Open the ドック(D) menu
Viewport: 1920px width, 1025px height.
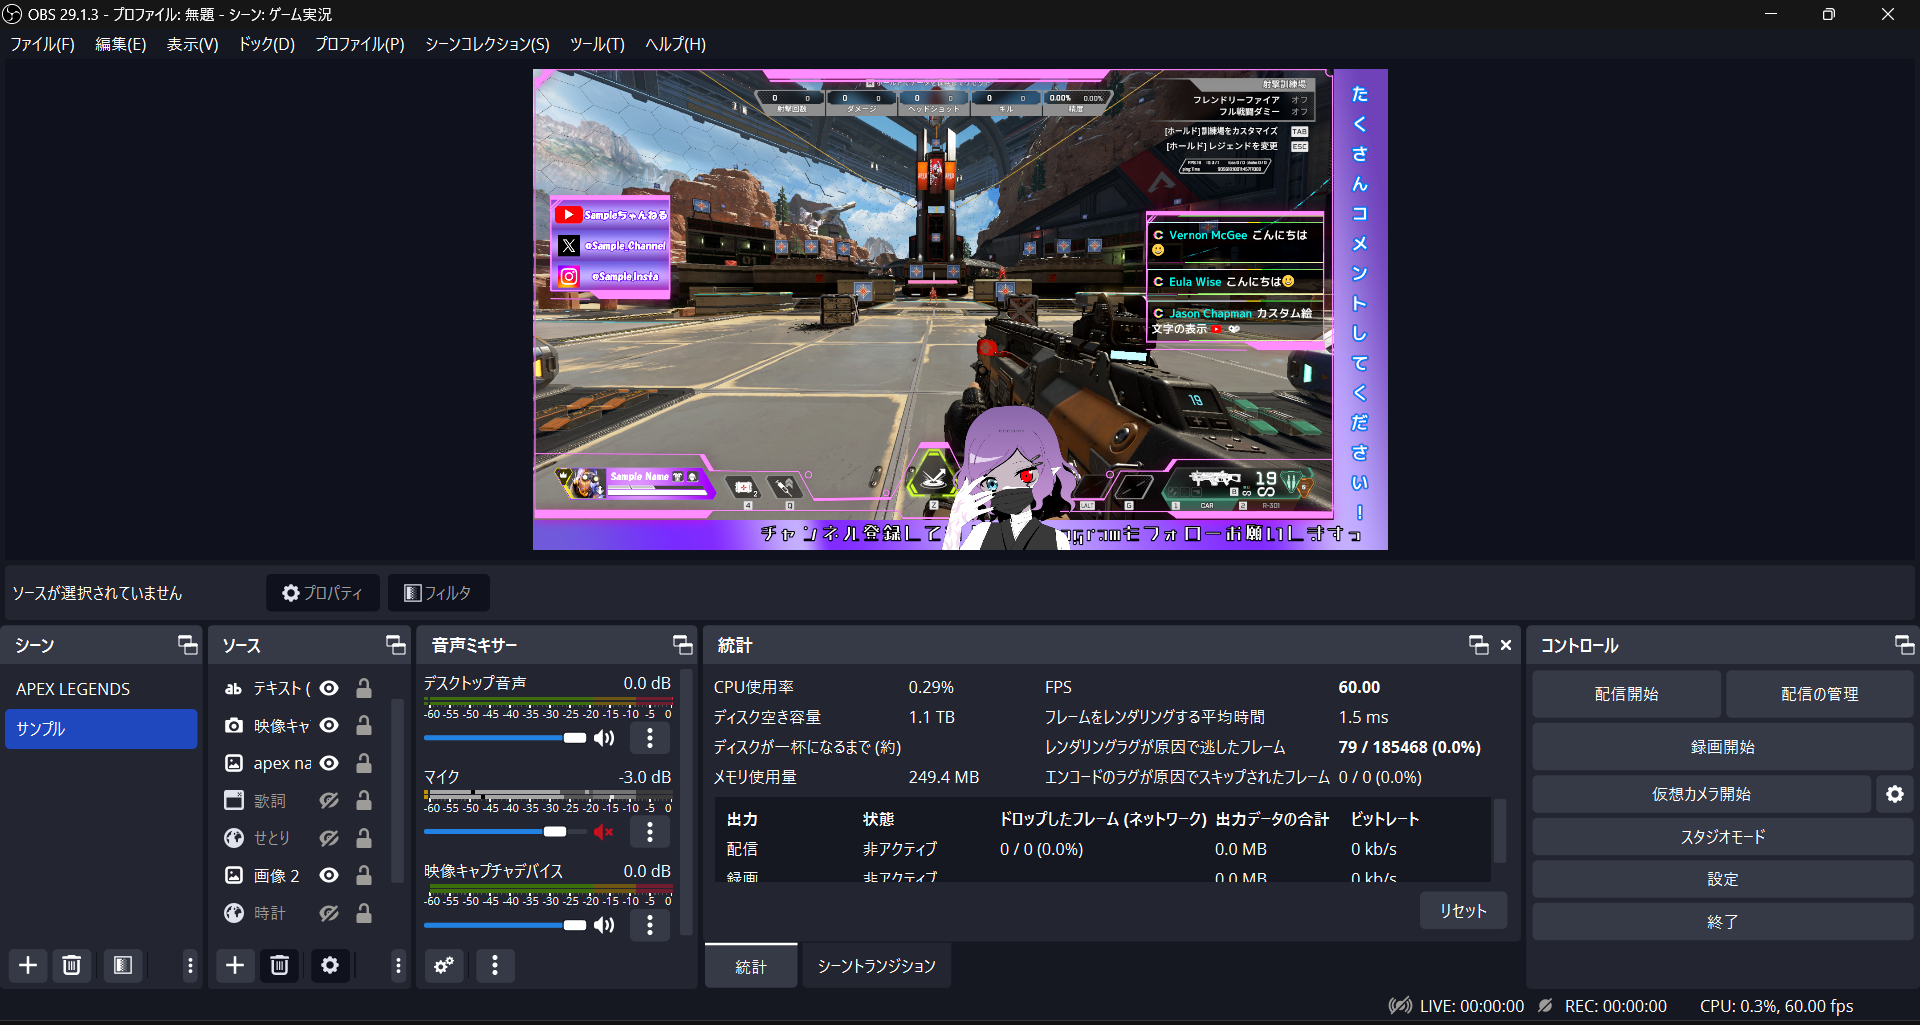tap(267, 44)
